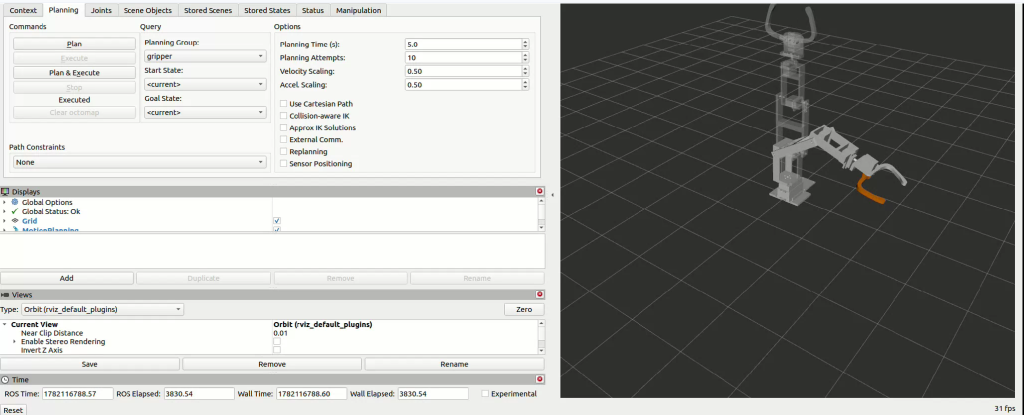Click the Grid display icon
The width and height of the screenshot is (1024, 418).
pyautogui.click(x=15, y=221)
